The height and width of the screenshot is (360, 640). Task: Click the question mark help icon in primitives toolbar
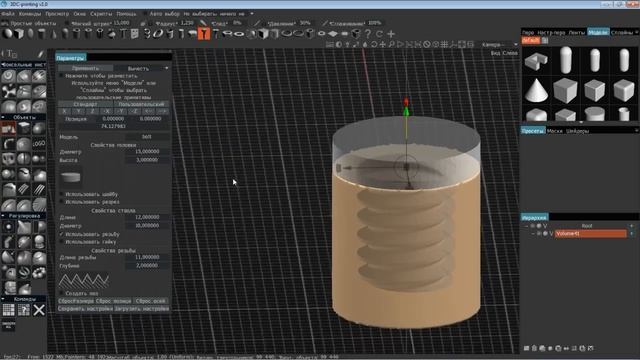pyautogui.click(x=368, y=34)
